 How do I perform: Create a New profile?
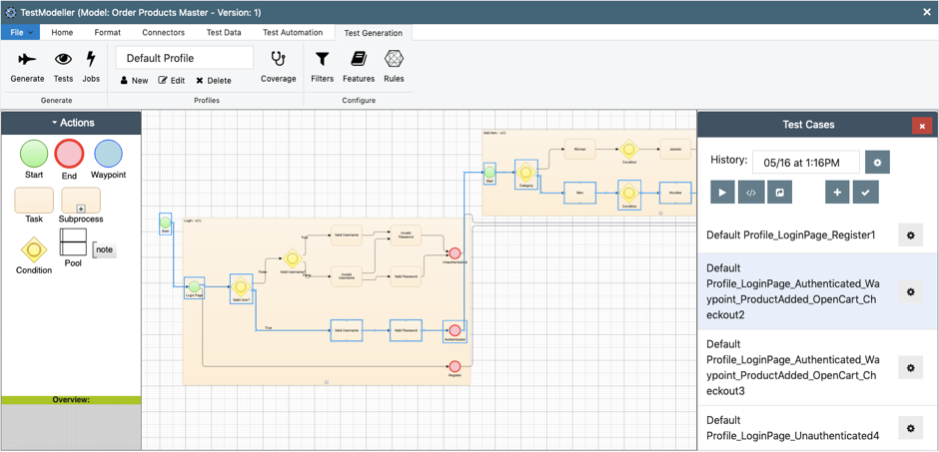(x=134, y=80)
